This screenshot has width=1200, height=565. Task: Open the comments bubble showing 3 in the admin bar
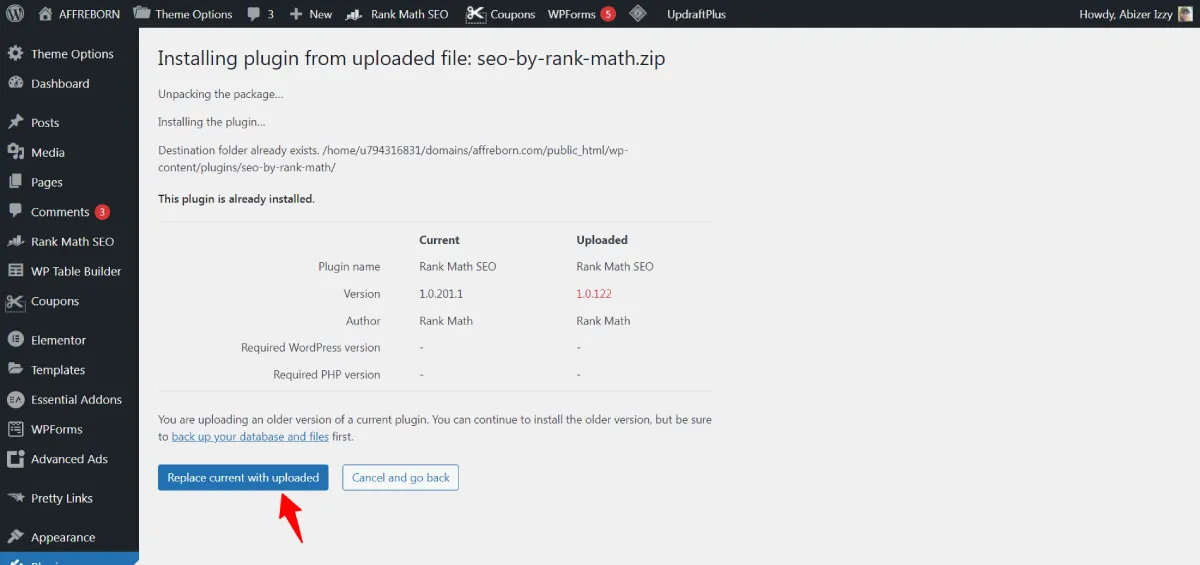pos(260,14)
